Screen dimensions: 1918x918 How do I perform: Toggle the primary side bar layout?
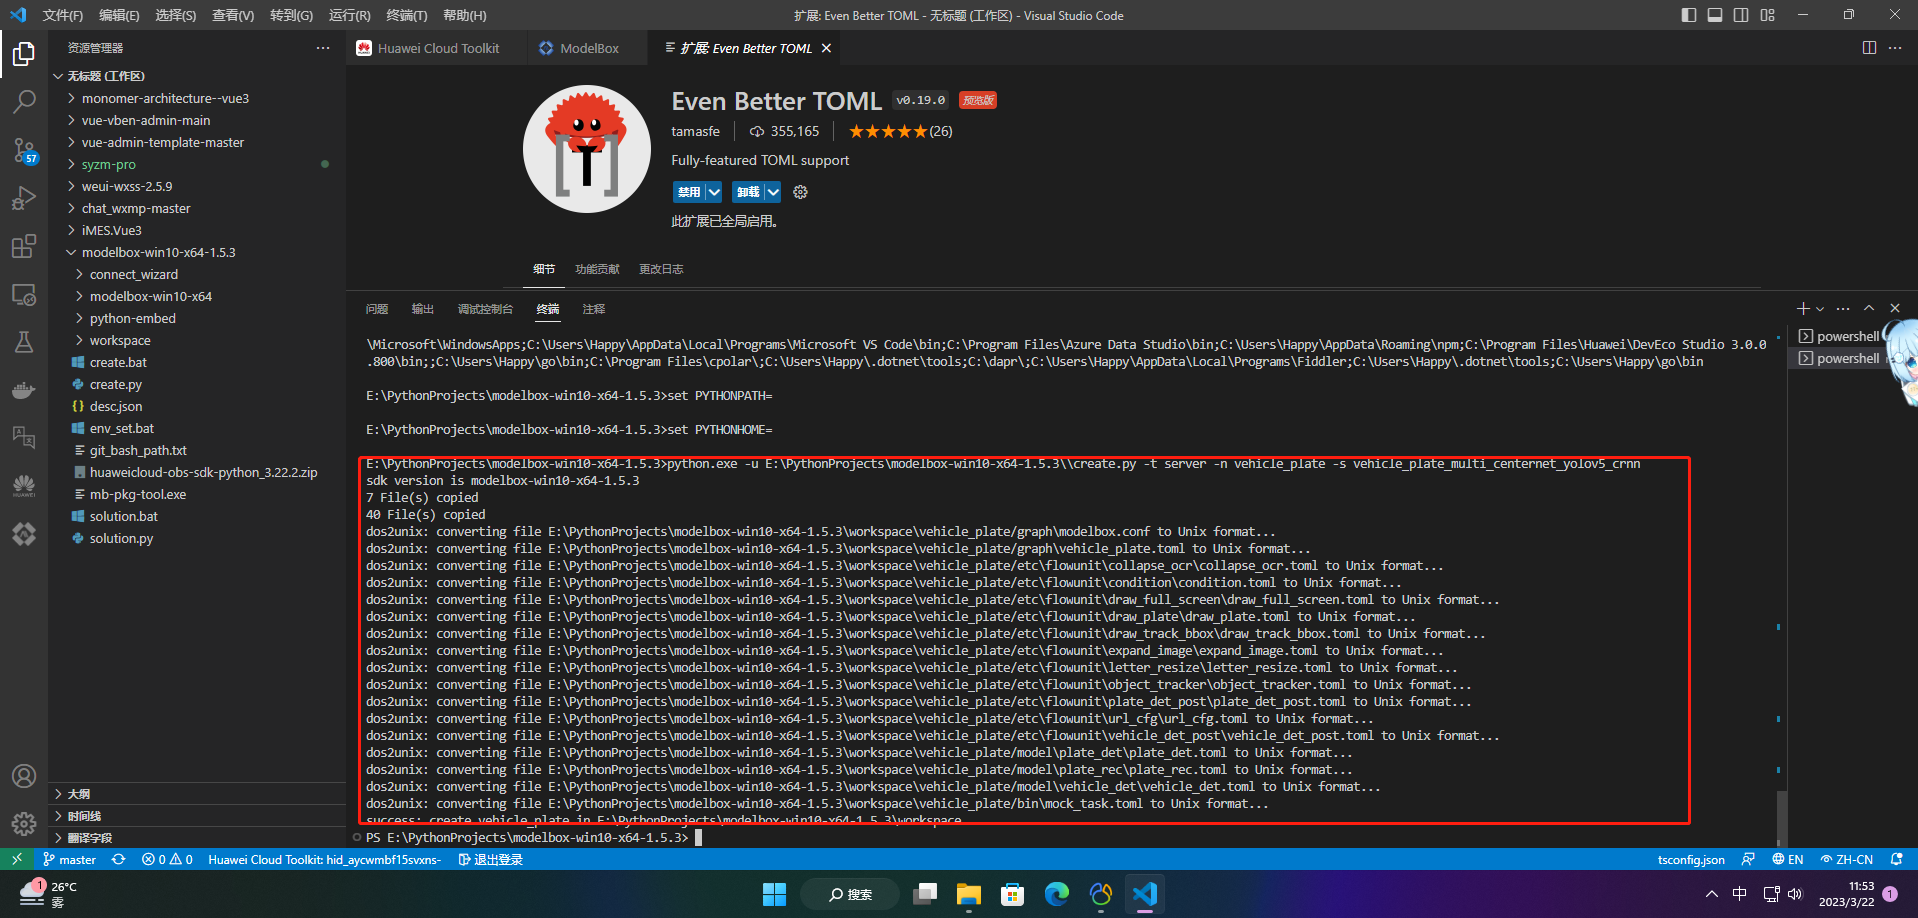[x=1689, y=15]
